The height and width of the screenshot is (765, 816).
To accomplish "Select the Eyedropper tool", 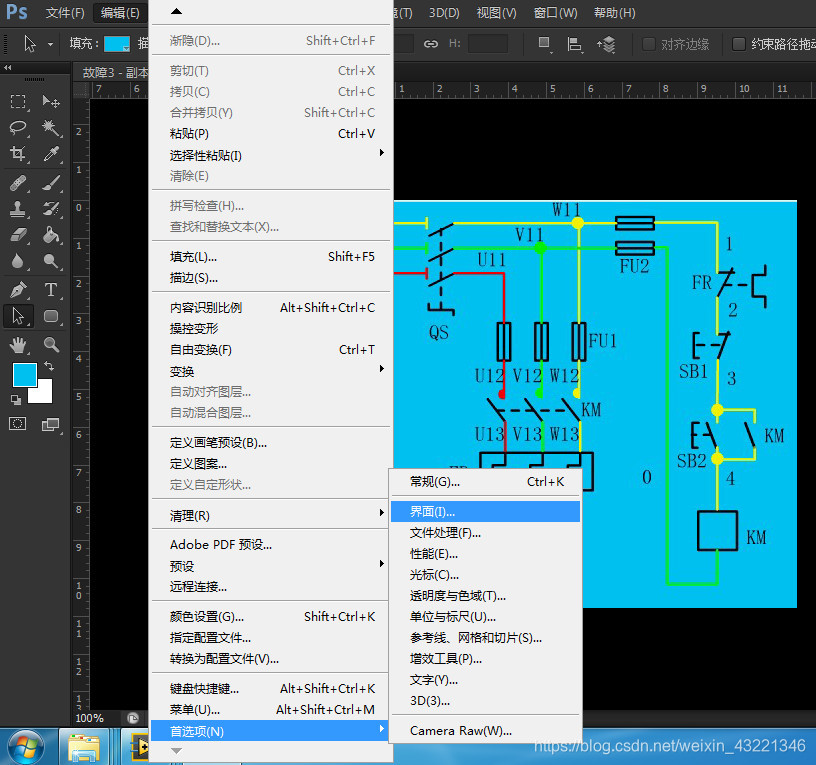I will (51, 154).
